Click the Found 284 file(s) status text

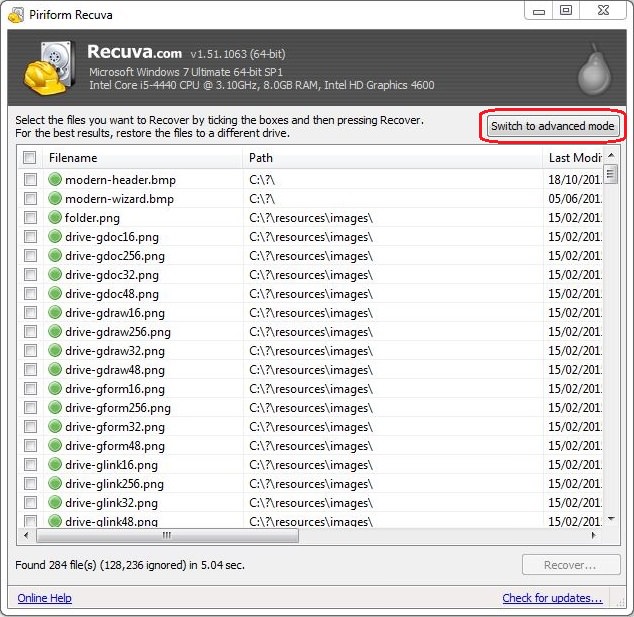click(130, 564)
